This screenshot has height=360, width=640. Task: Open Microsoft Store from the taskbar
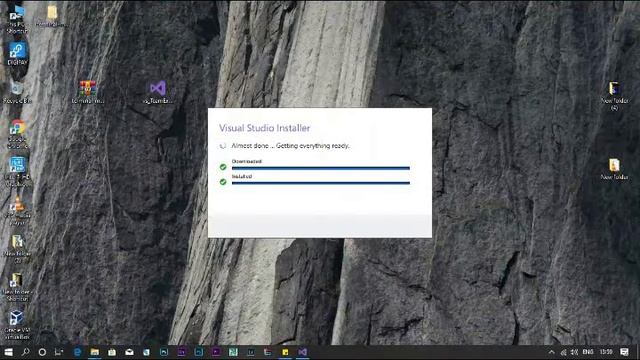pos(112,352)
